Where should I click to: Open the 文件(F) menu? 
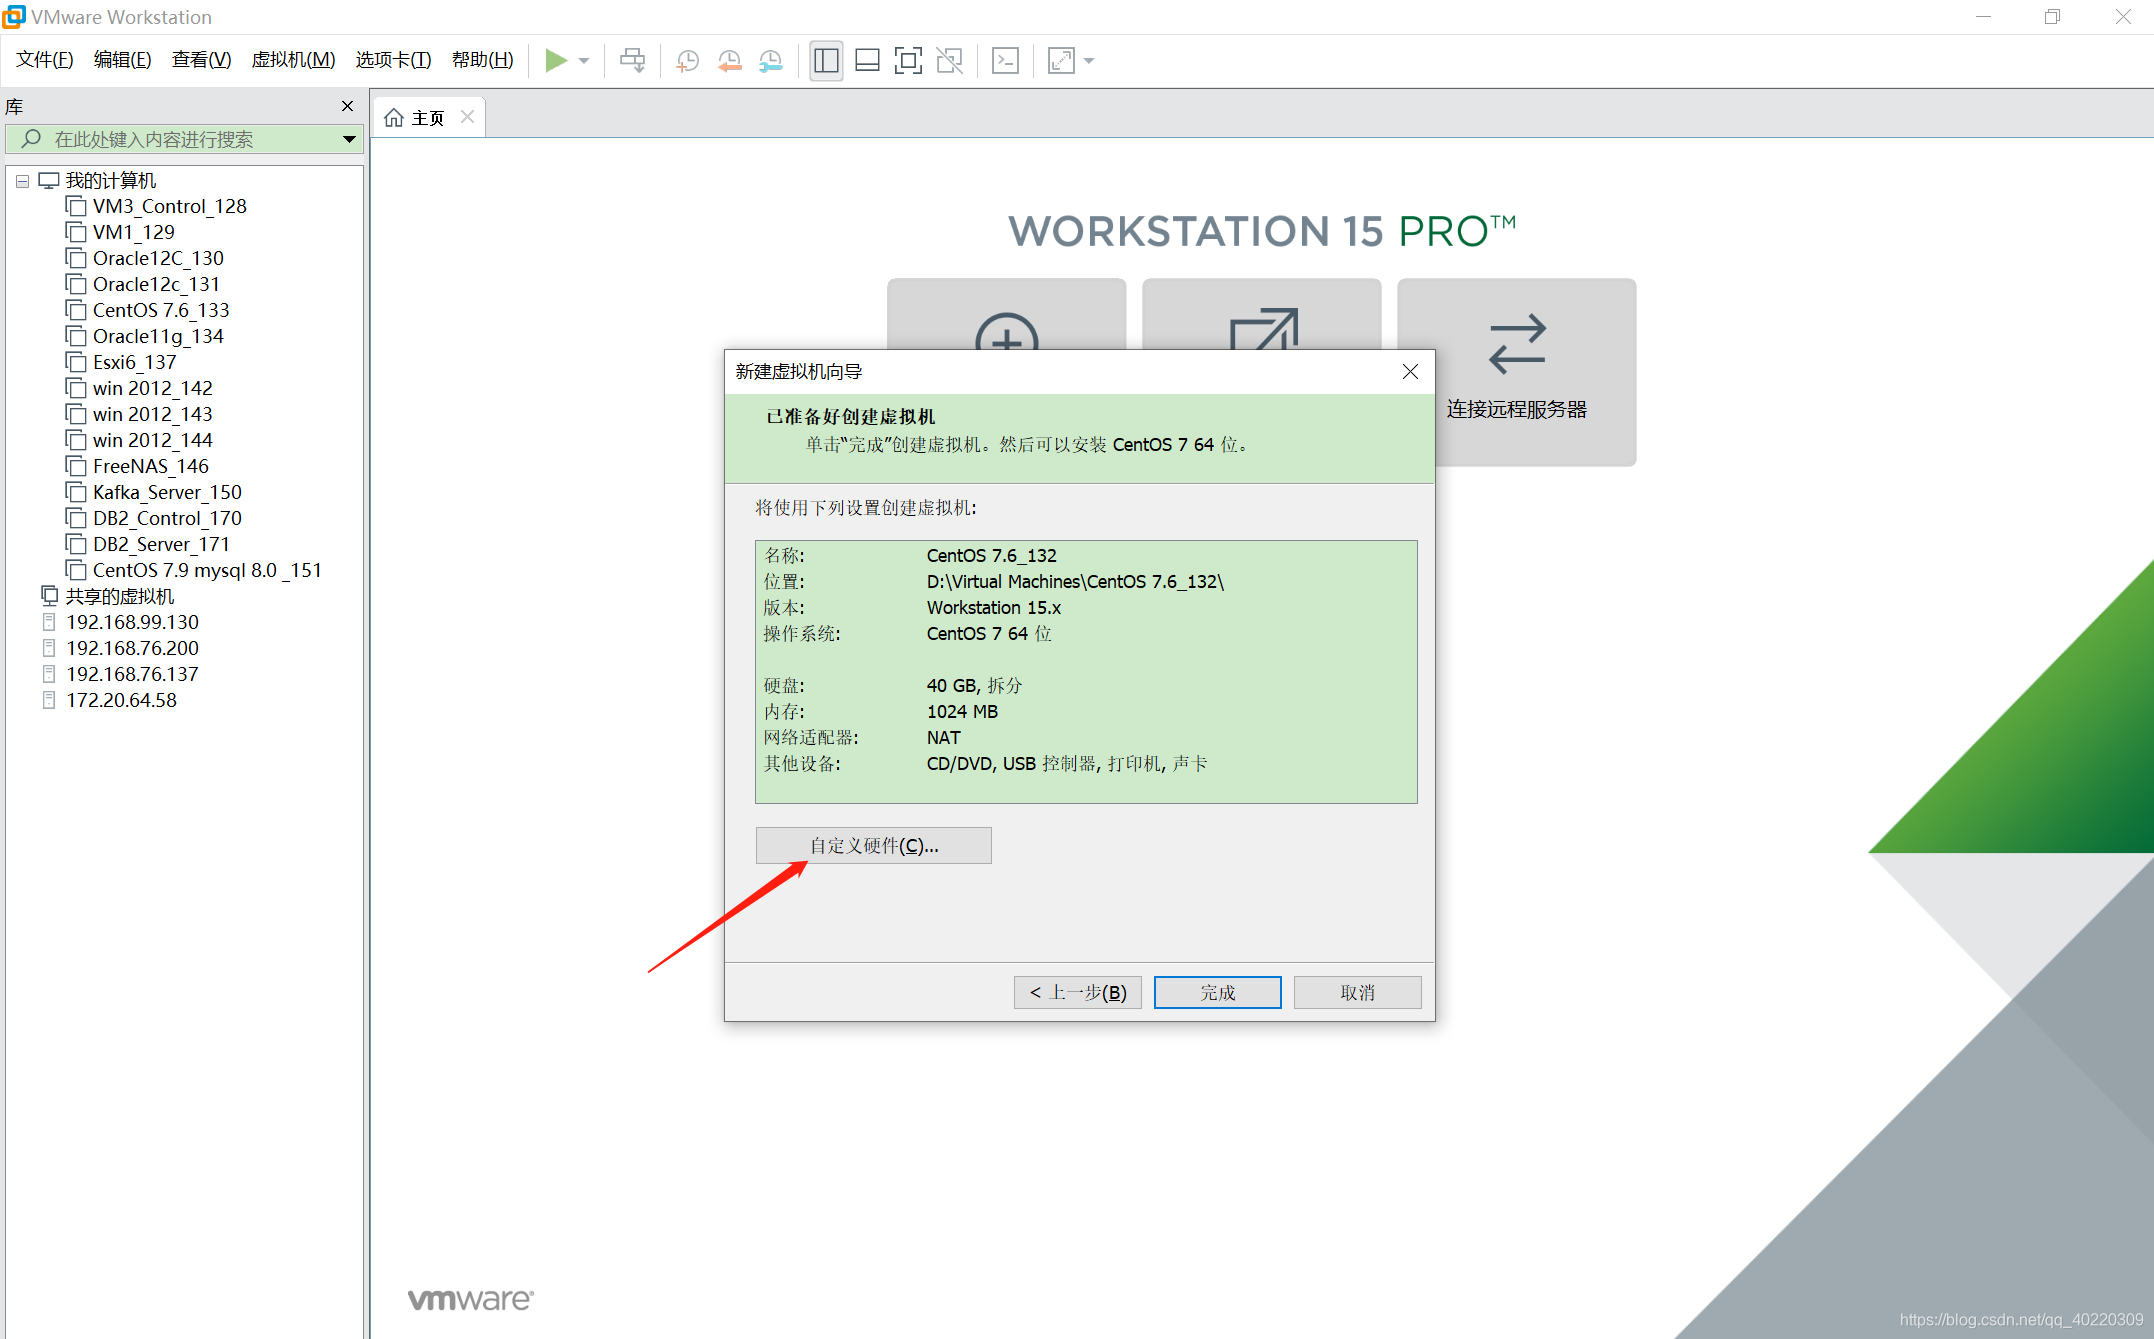click(x=43, y=57)
